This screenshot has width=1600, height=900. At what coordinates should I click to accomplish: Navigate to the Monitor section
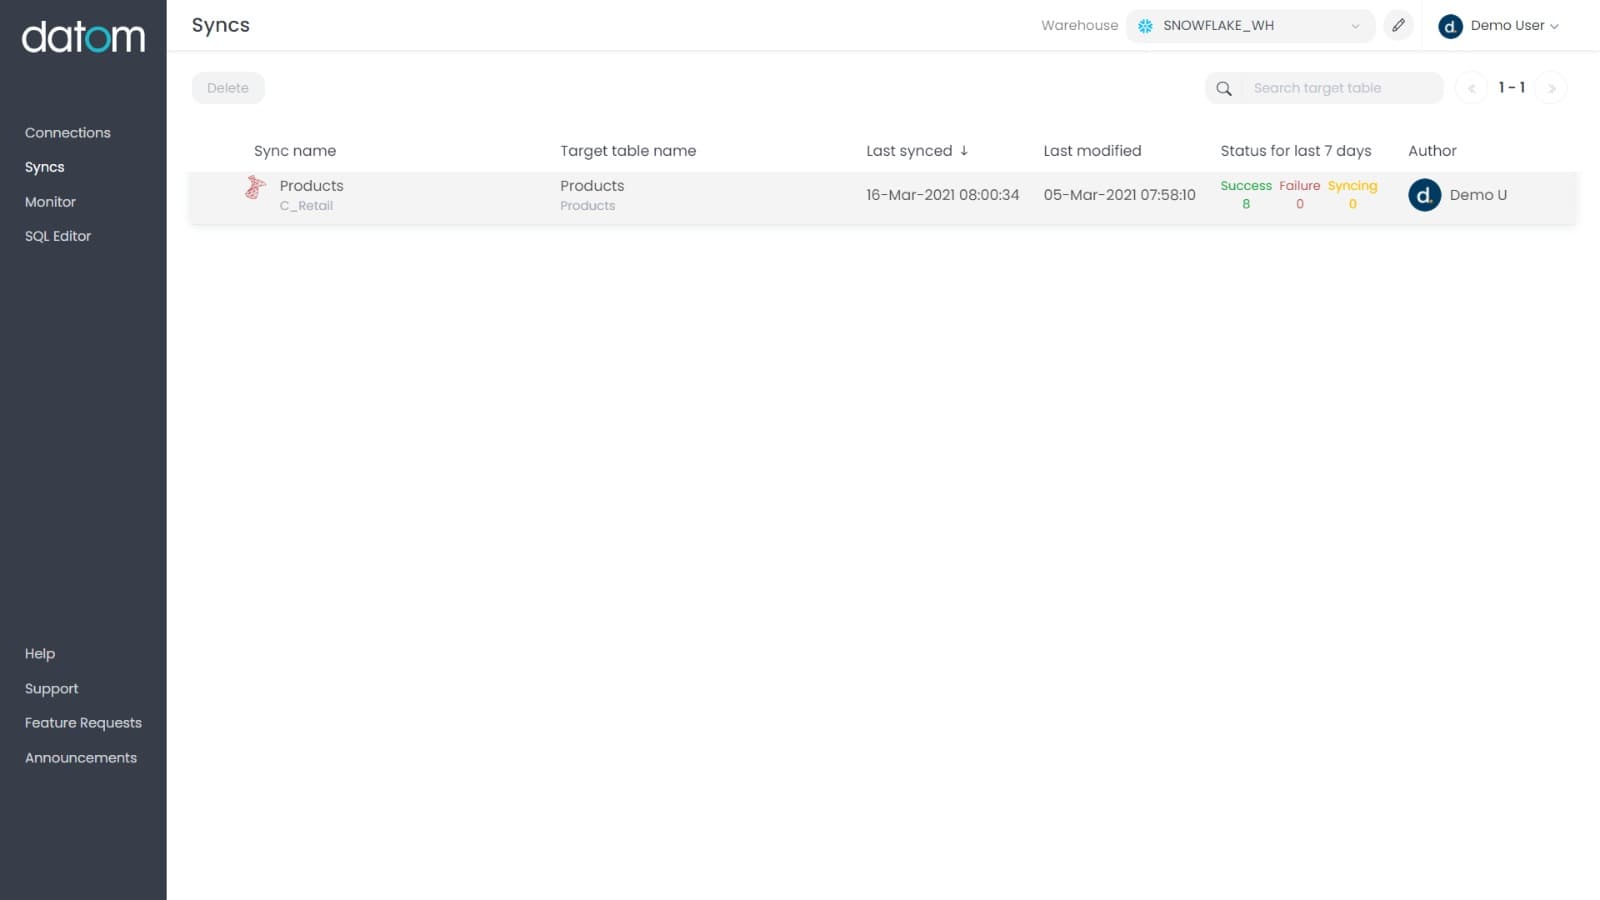(x=50, y=202)
